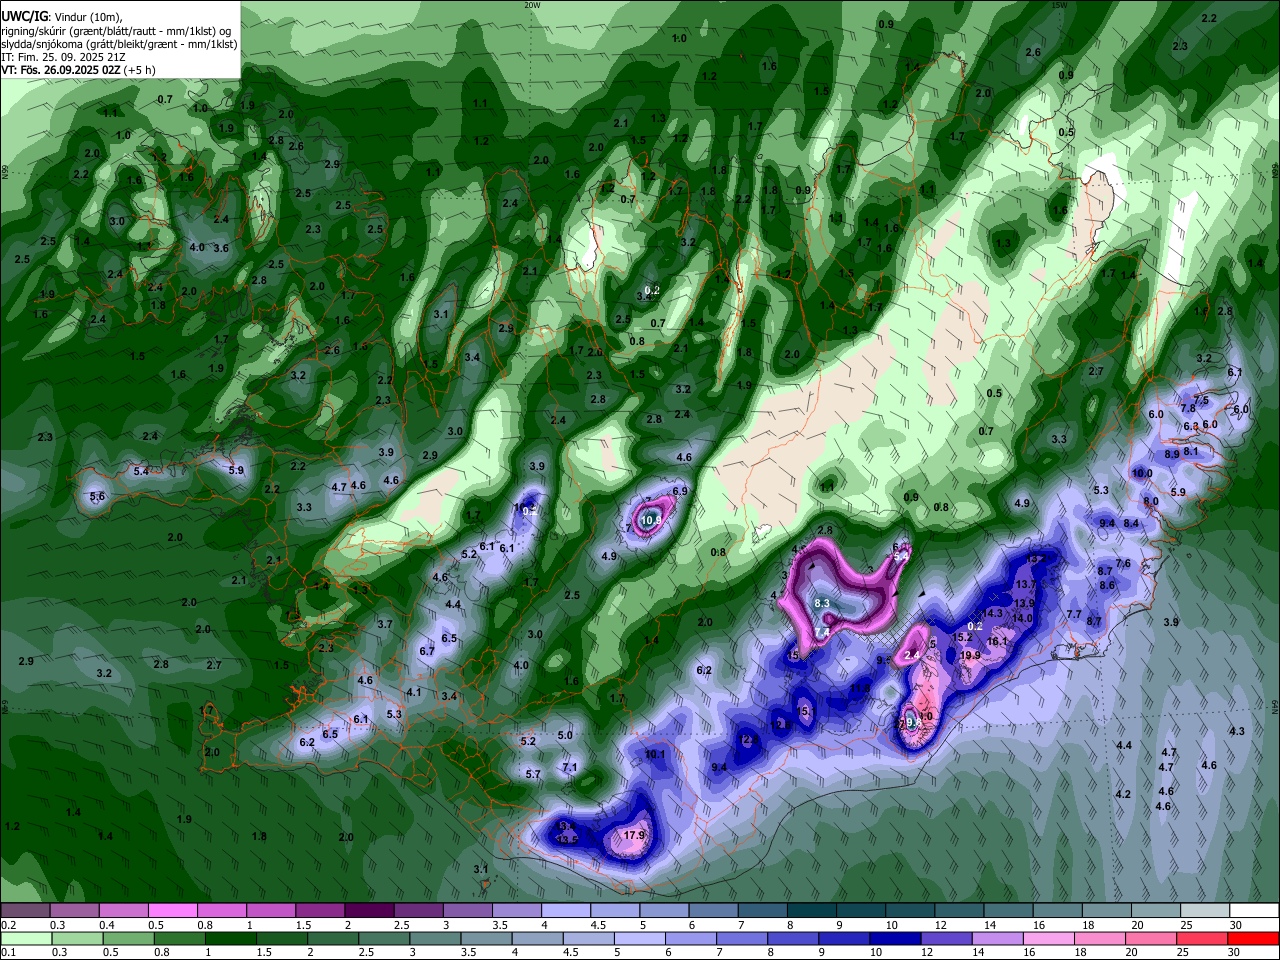Viewport: 1280px width, 960px height.
Task: Click the 3.6 value in the northwest
Action: pyautogui.click(x=221, y=248)
